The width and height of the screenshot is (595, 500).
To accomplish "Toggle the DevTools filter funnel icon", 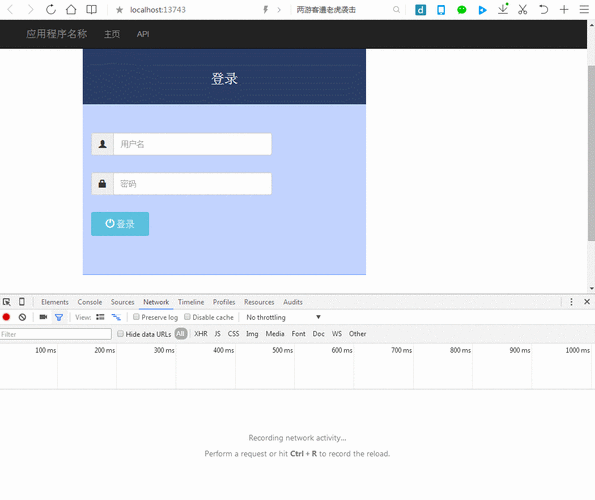I will pos(59,317).
